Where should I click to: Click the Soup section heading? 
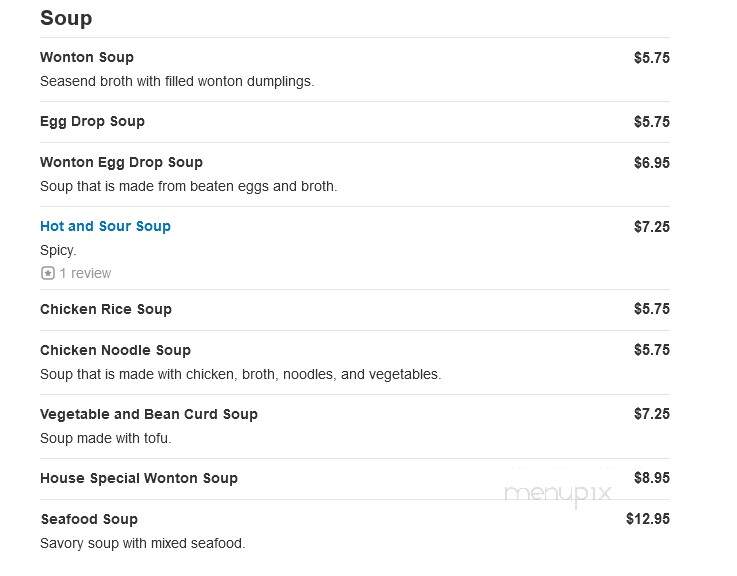point(66,18)
